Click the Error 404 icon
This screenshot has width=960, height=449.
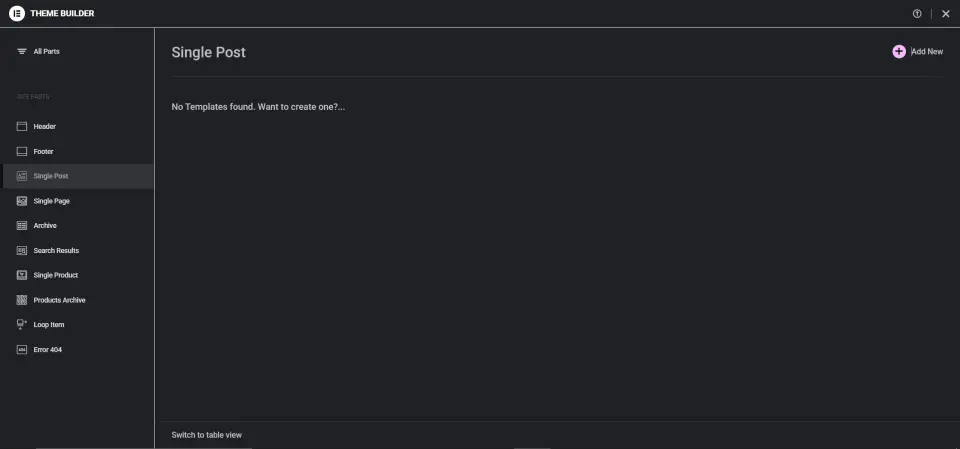(22, 350)
